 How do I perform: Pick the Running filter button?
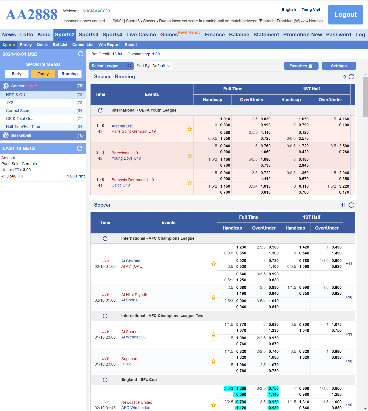70,74
